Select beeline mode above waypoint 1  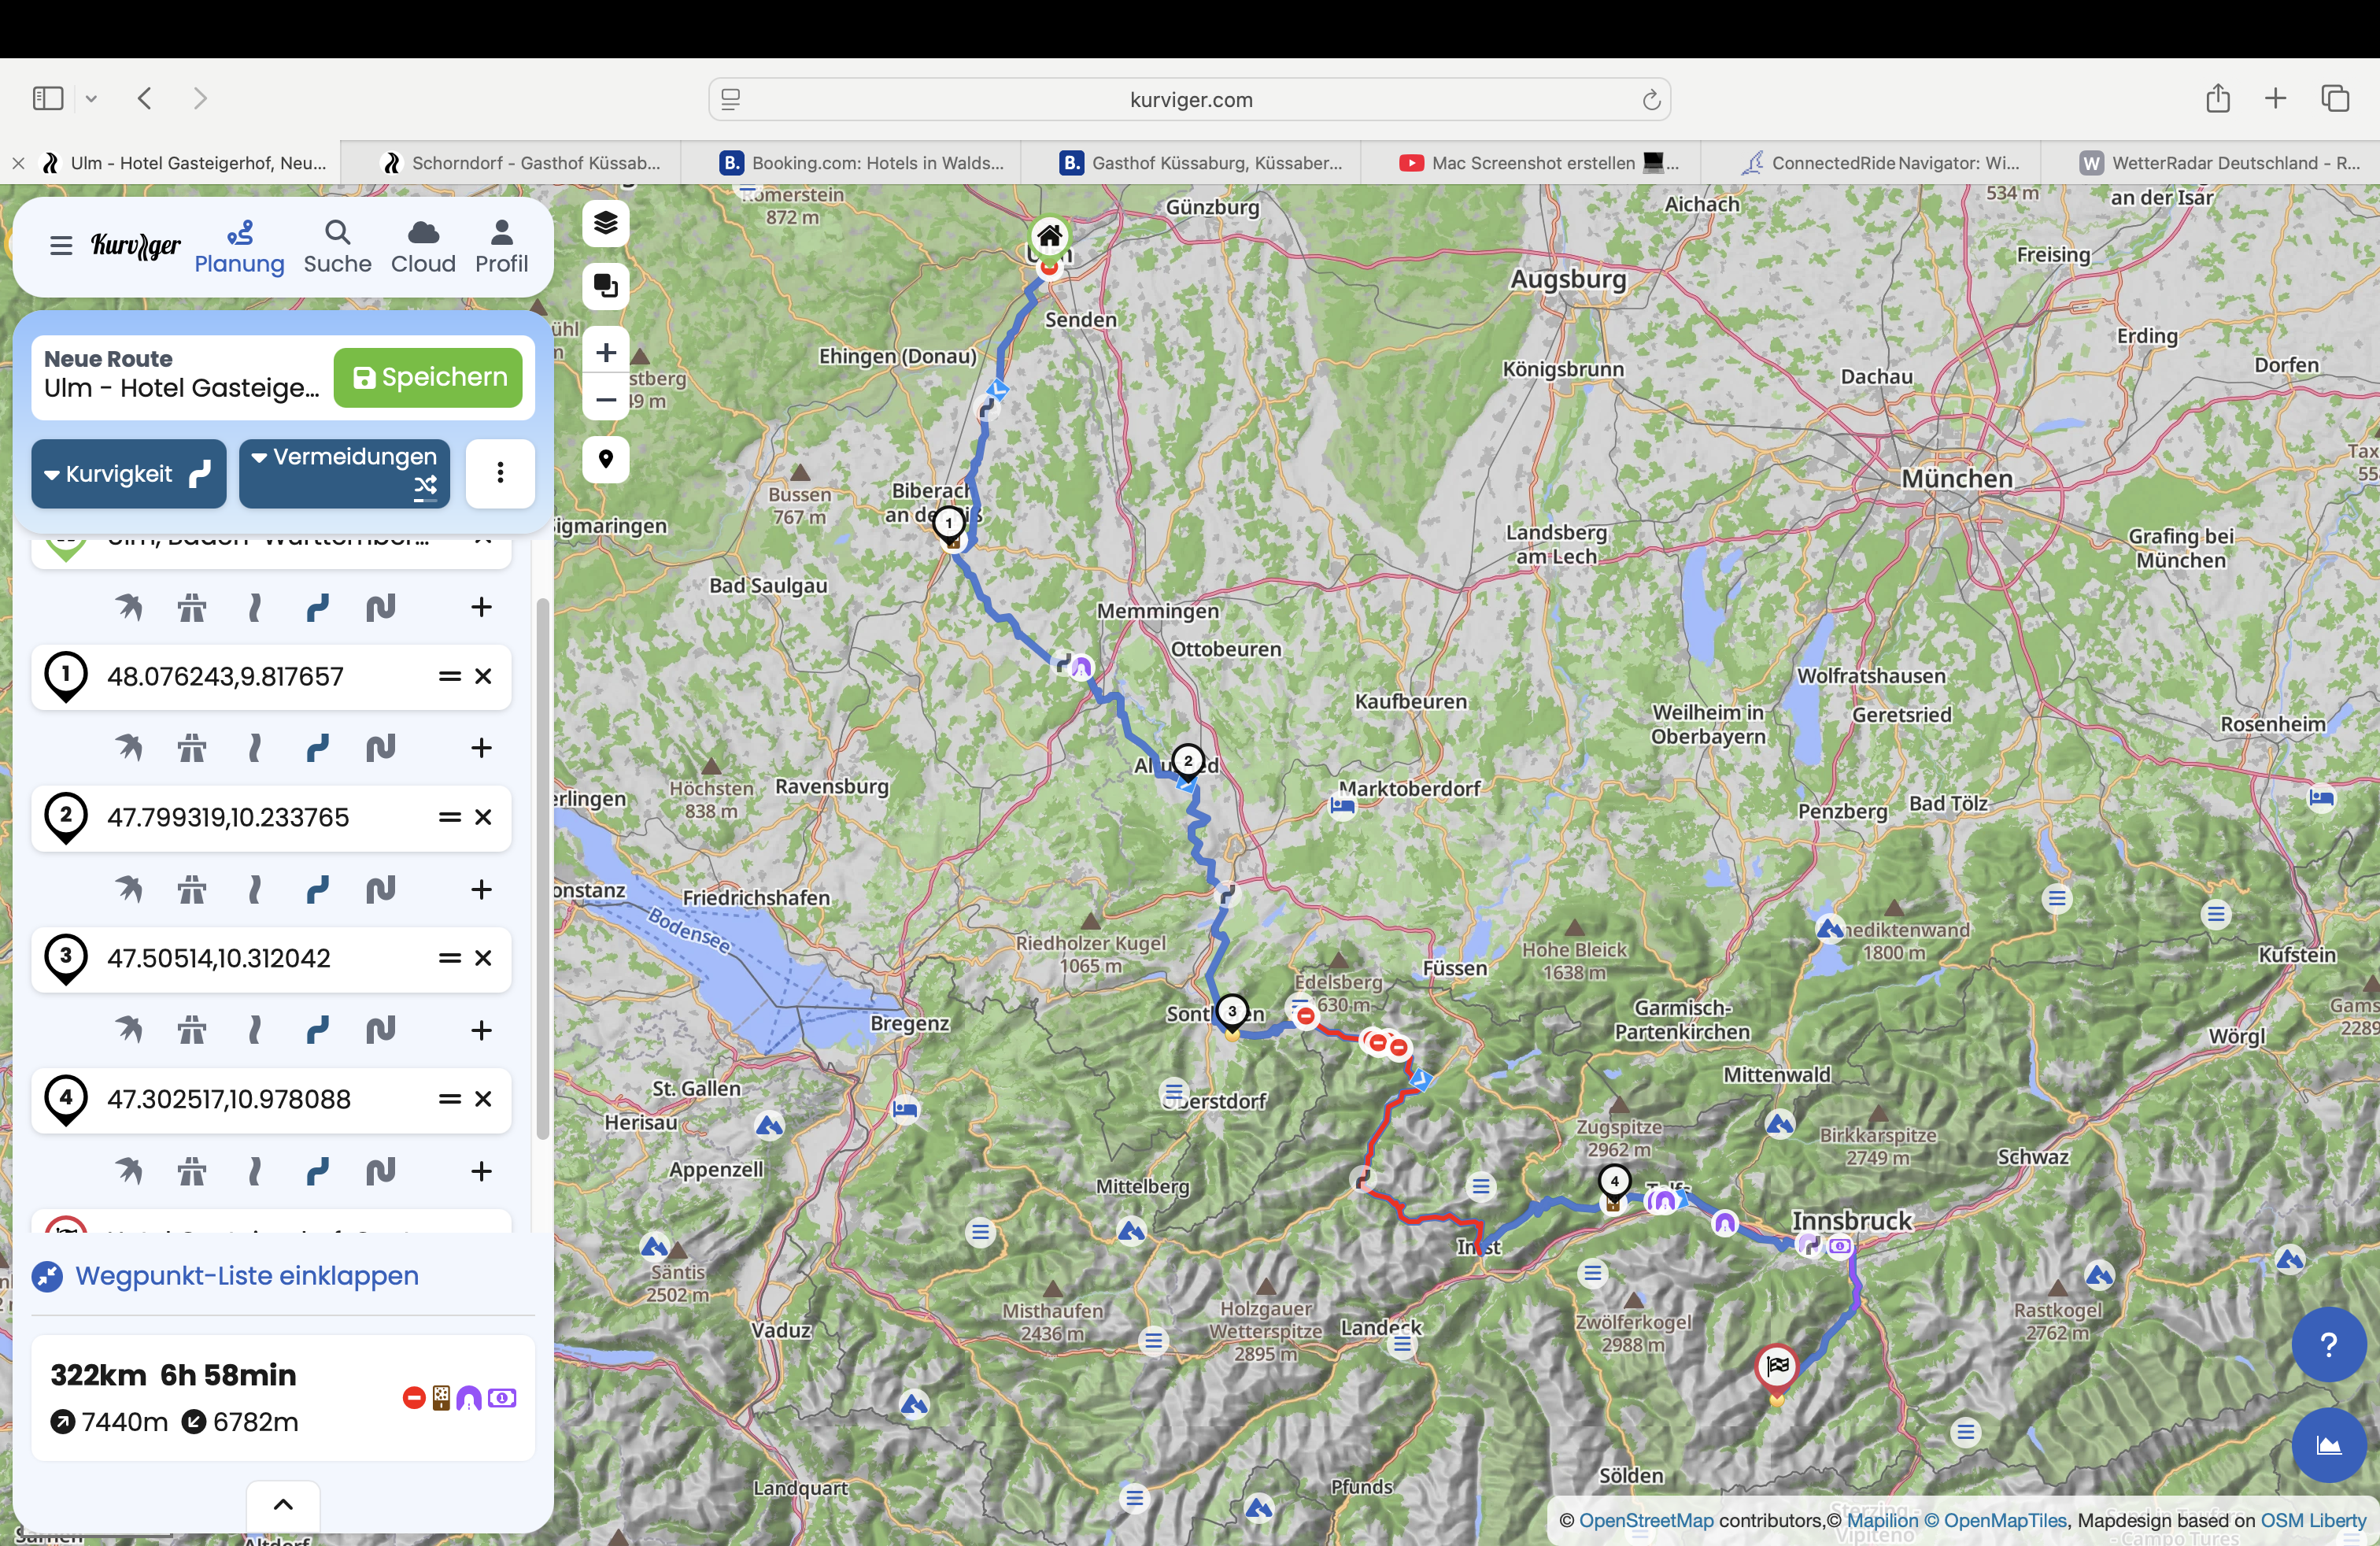click(128, 607)
